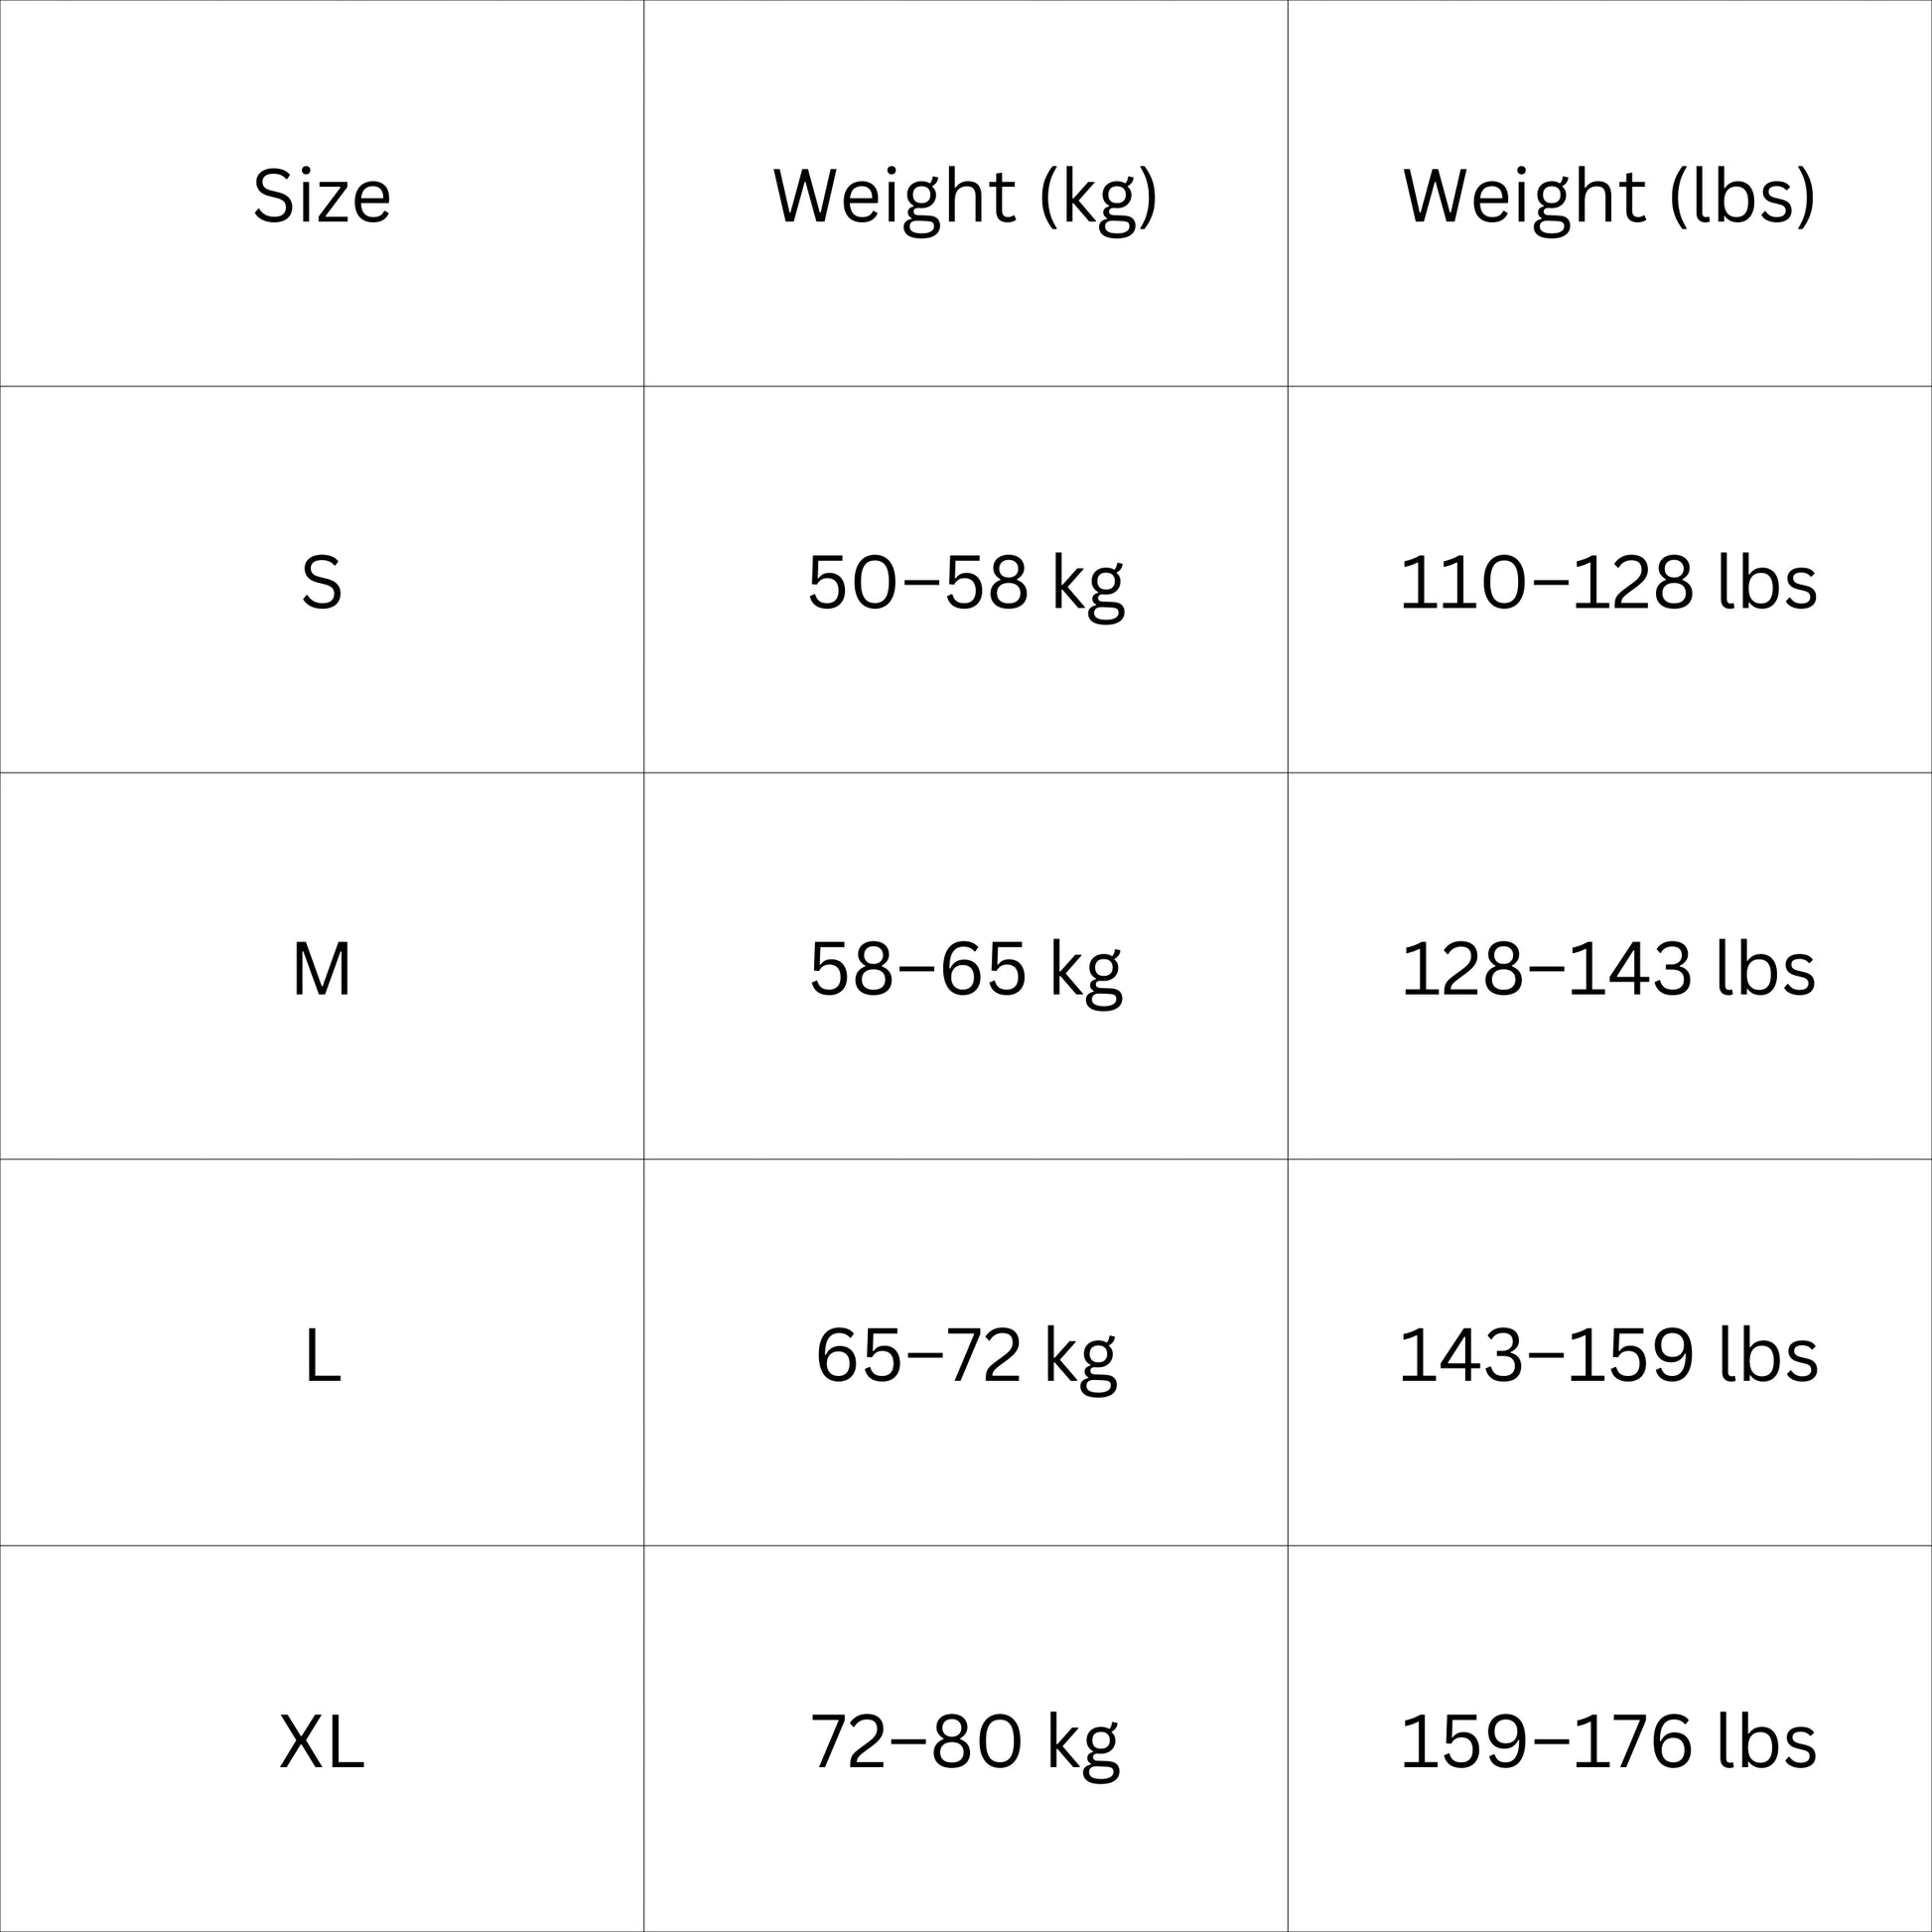The width and height of the screenshot is (1932, 1932).
Task: Click the 143–159 lbs cell
Action: pyautogui.click(x=1609, y=1356)
